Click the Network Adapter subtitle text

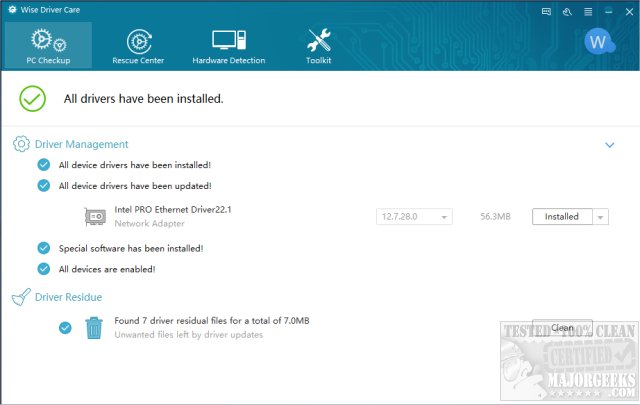point(149,223)
